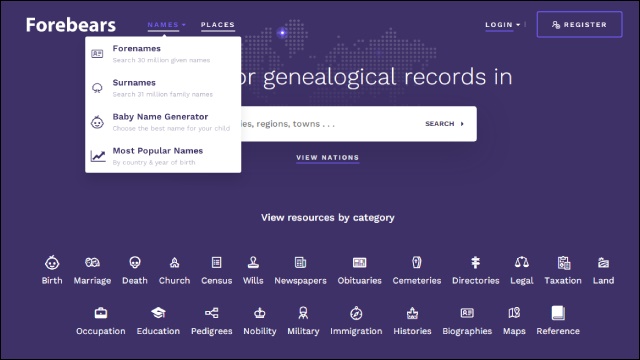The height and width of the screenshot is (360, 640).
Task: Open the Obituaries category icon
Action: tap(360, 262)
